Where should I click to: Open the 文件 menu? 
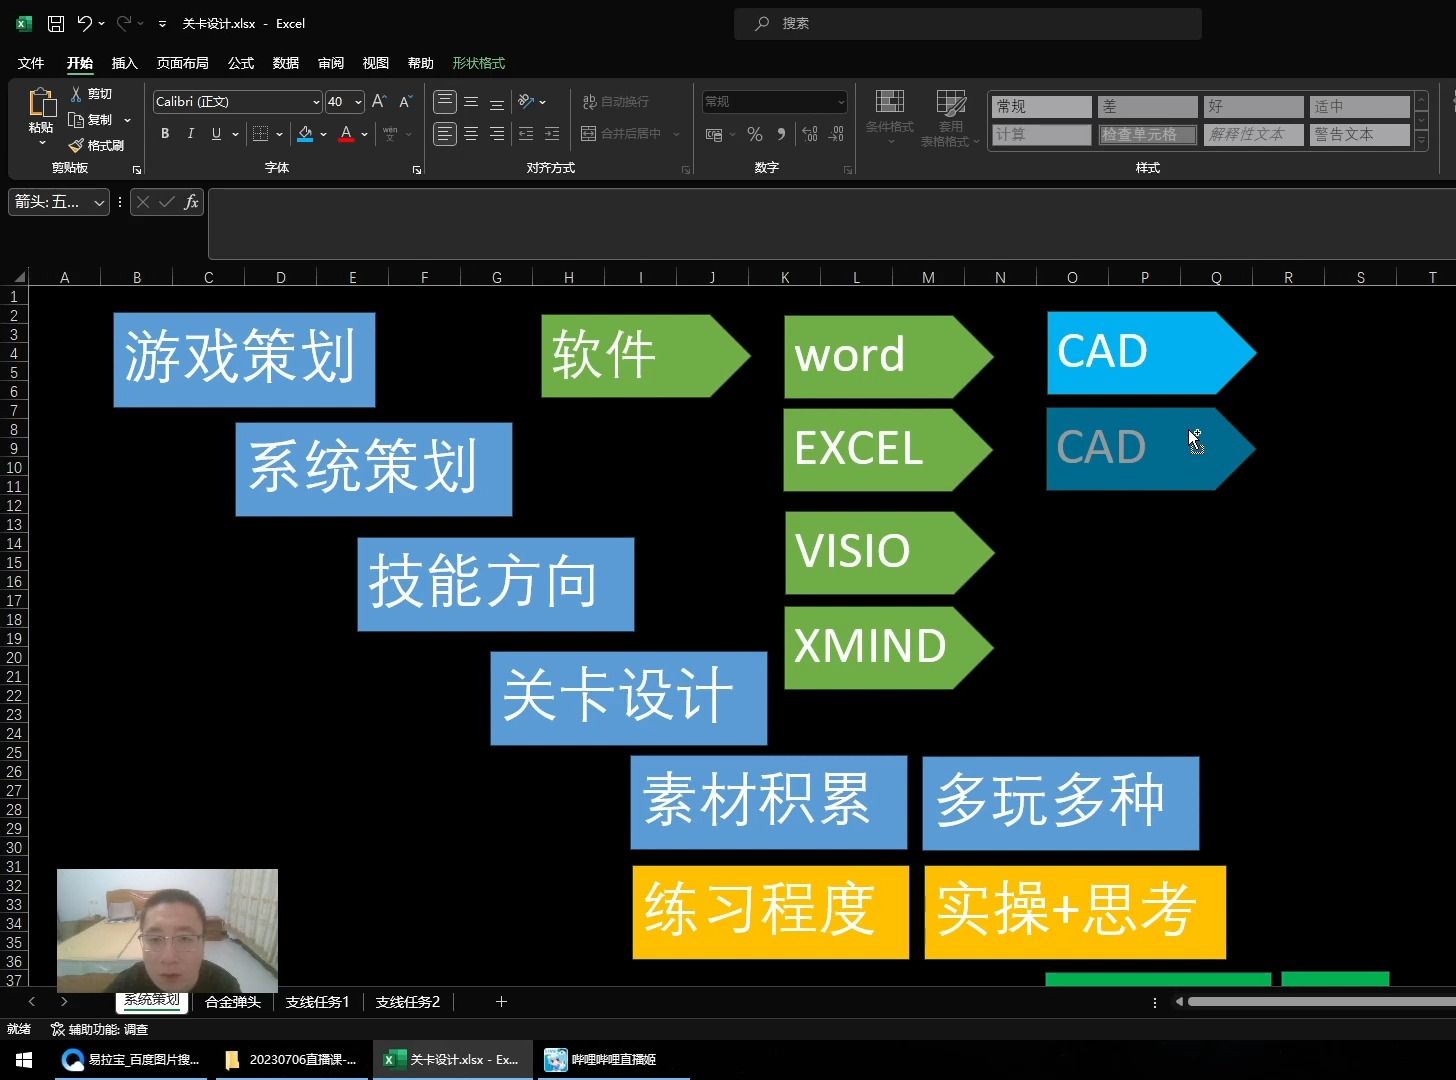coord(31,63)
